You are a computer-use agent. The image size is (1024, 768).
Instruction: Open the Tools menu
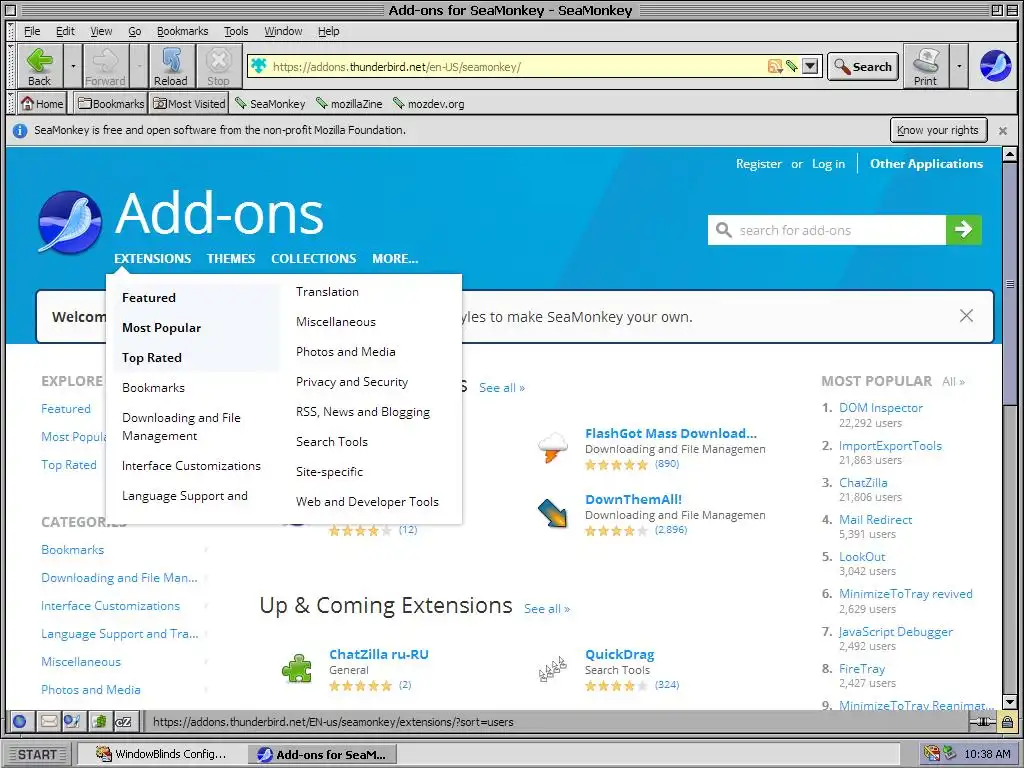(236, 31)
